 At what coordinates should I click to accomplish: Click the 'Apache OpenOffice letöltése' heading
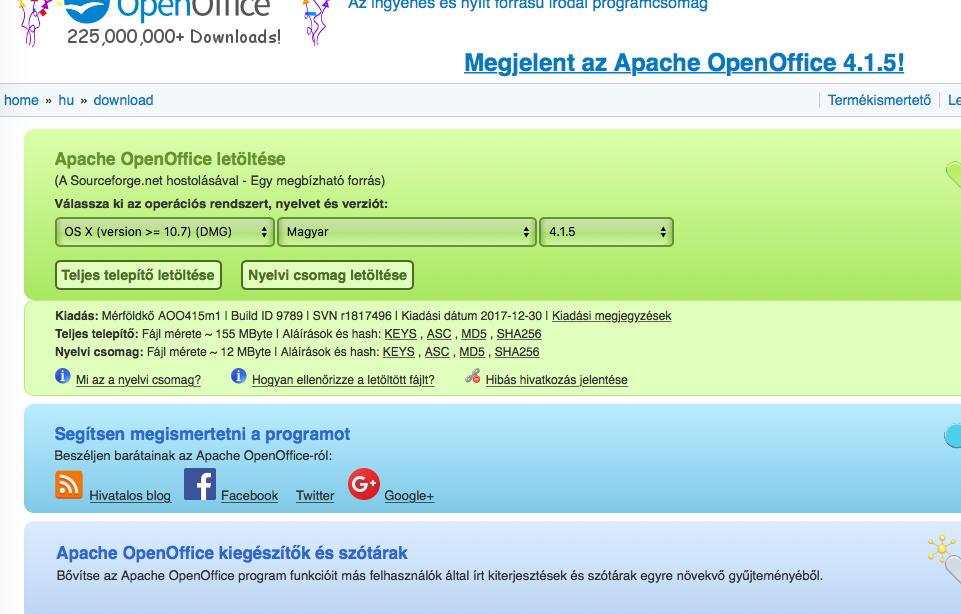point(170,159)
